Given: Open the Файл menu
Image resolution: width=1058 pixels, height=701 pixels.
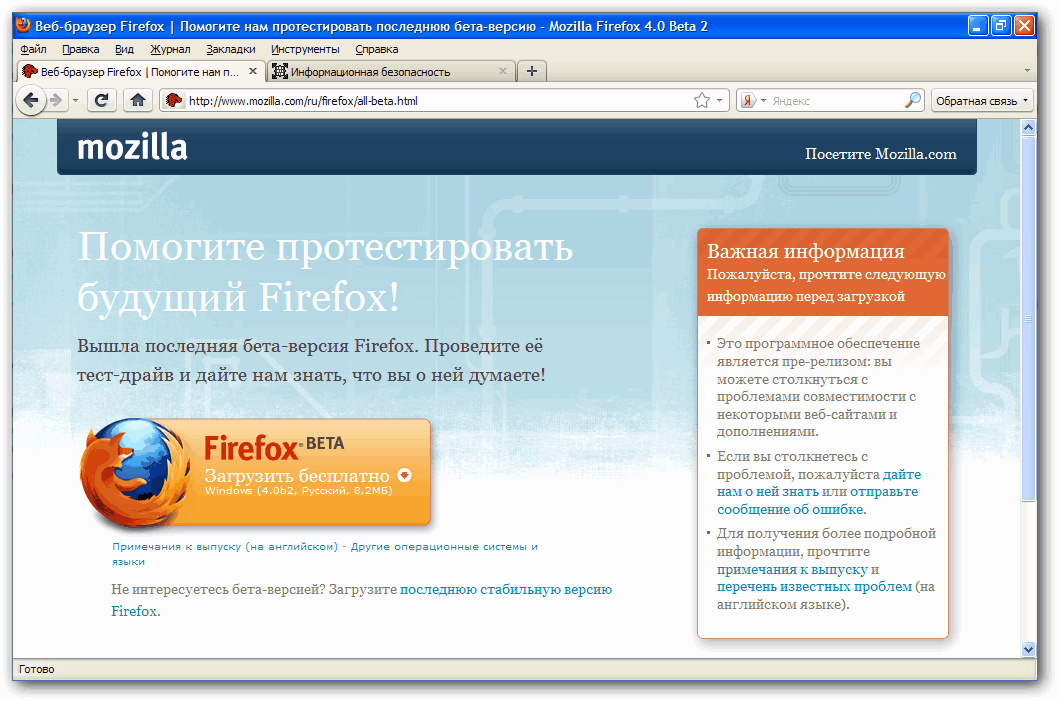Looking at the screenshot, I should coord(33,49).
